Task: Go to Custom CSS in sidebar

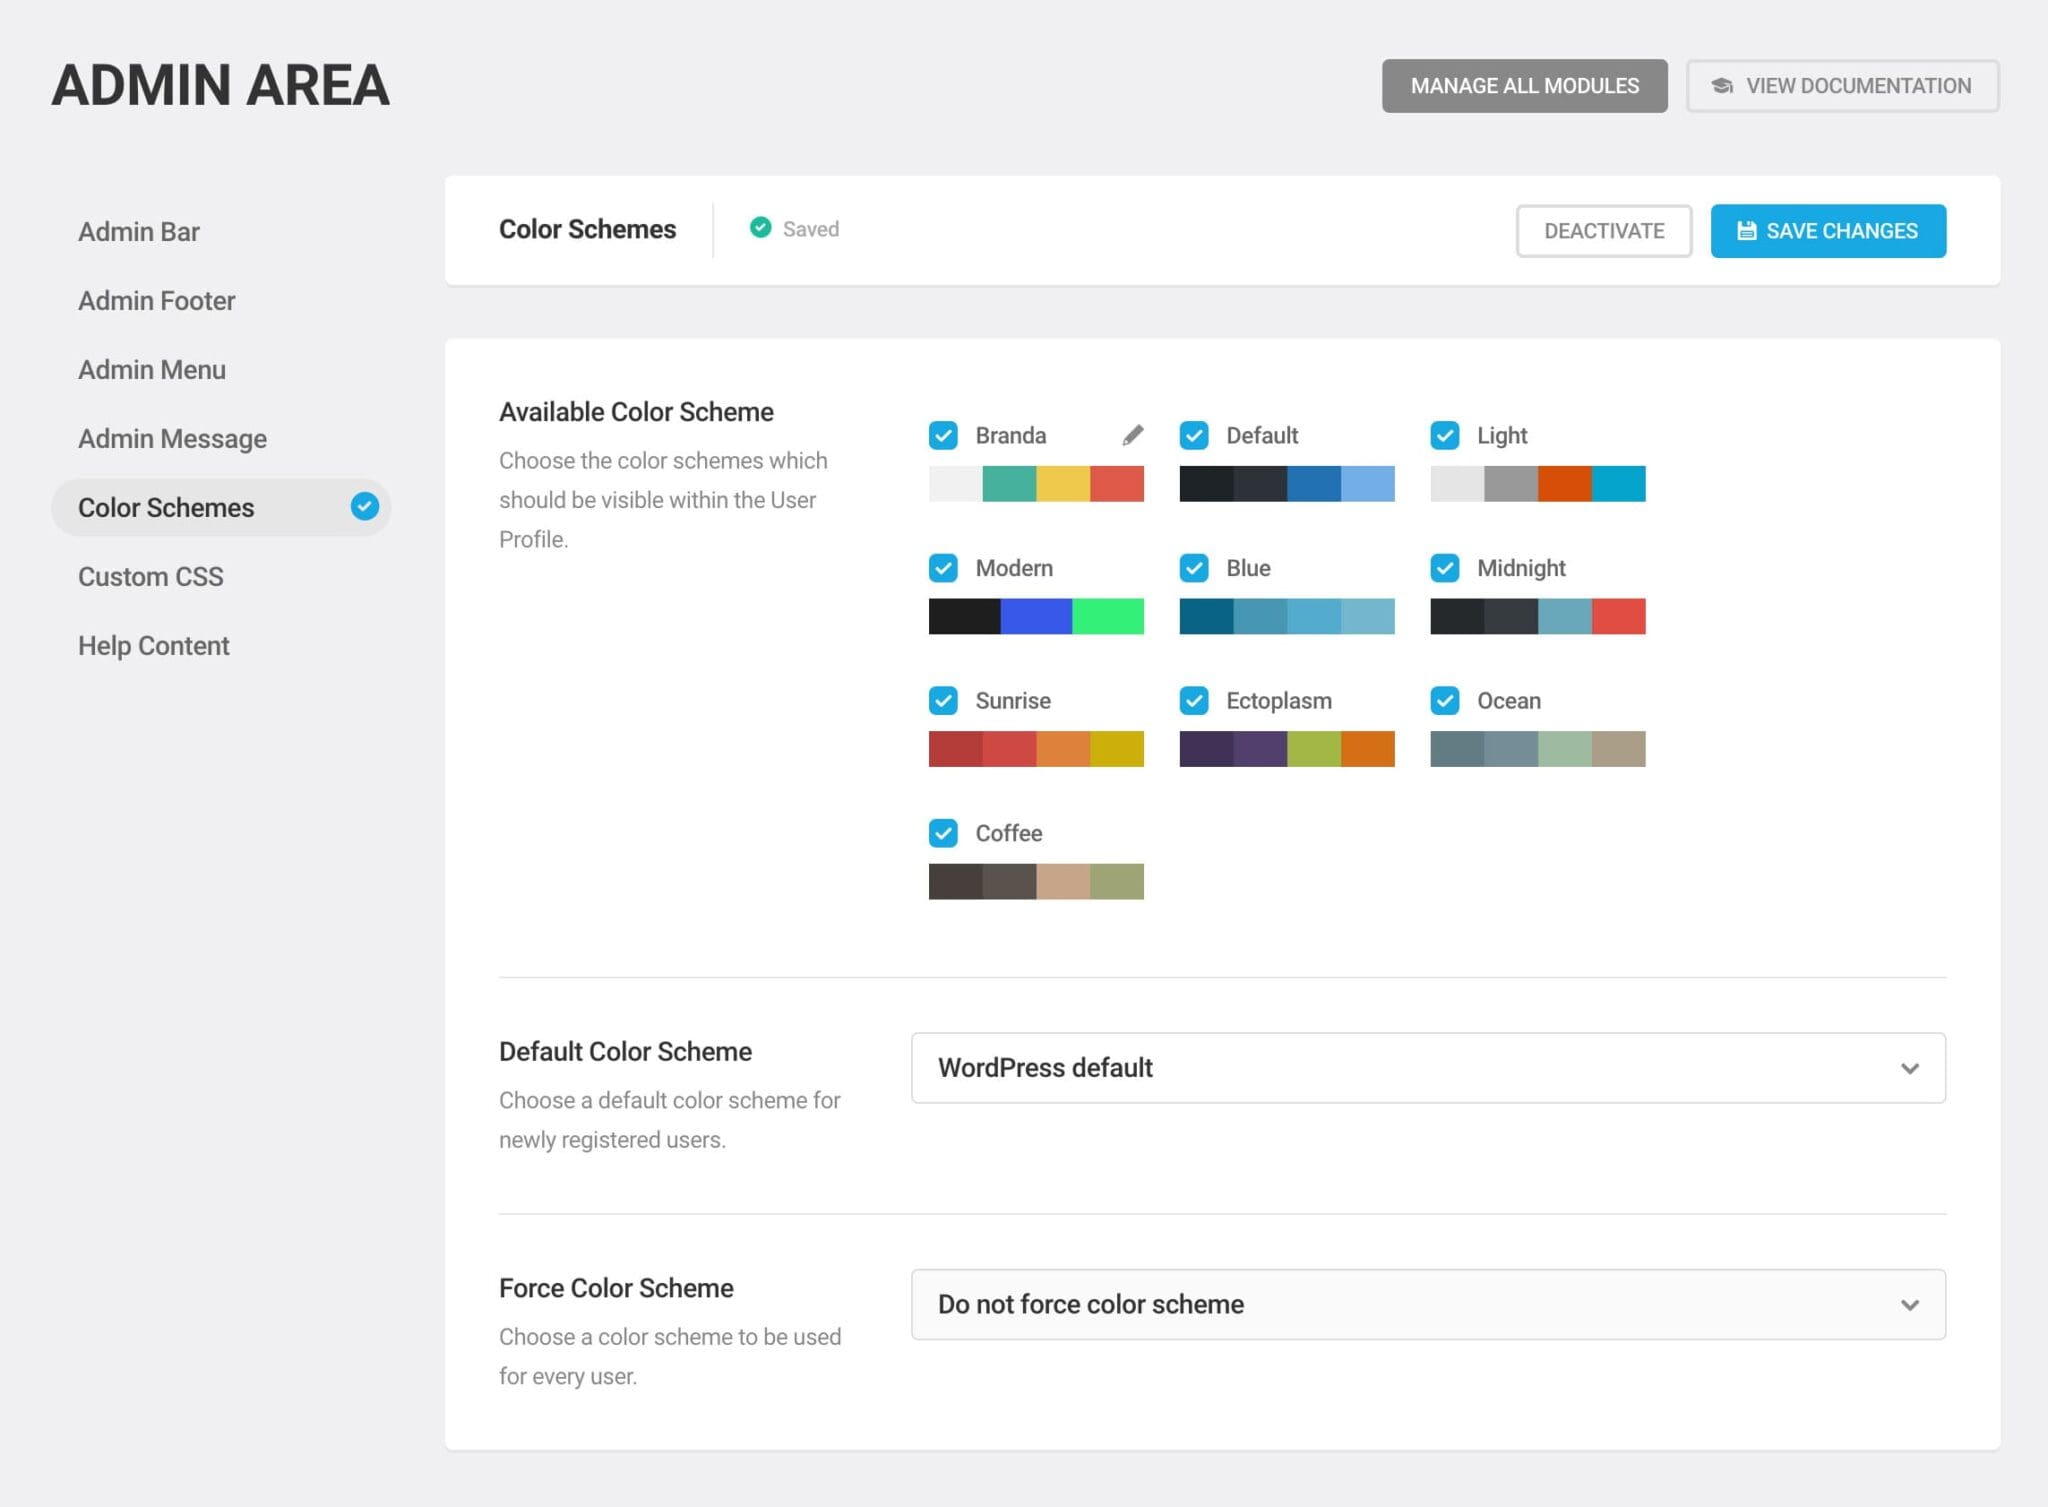Action: pyautogui.click(x=151, y=576)
